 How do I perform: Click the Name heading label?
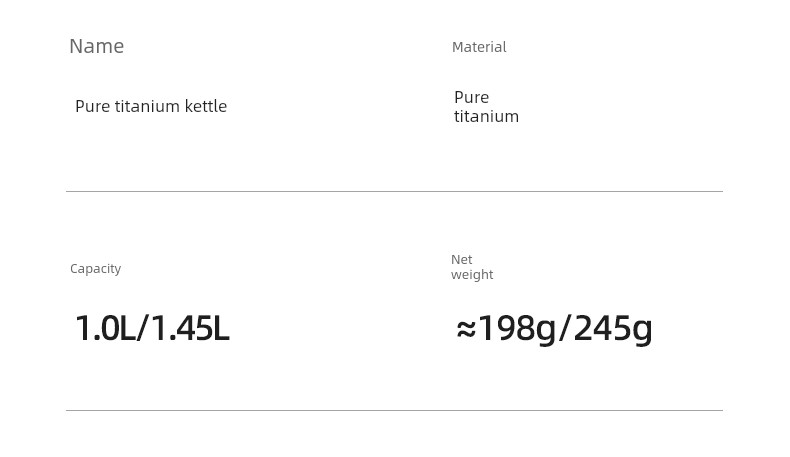[97, 46]
